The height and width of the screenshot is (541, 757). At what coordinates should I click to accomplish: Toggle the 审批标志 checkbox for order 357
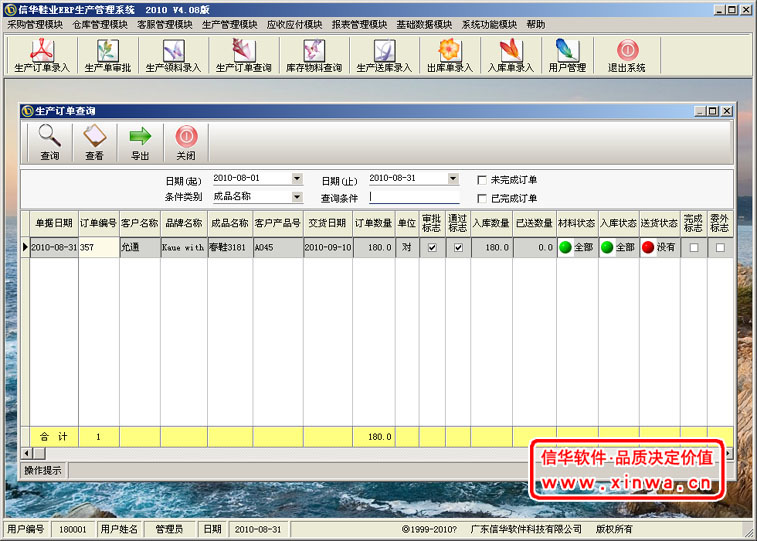432,248
